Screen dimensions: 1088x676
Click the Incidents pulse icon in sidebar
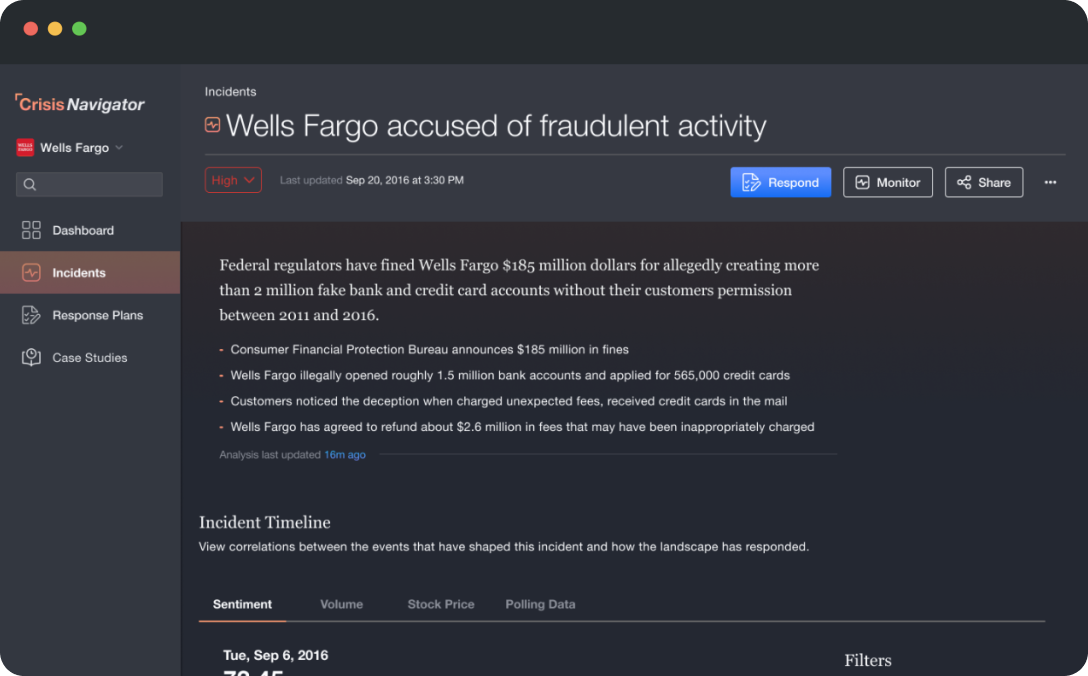pyautogui.click(x=31, y=273)
